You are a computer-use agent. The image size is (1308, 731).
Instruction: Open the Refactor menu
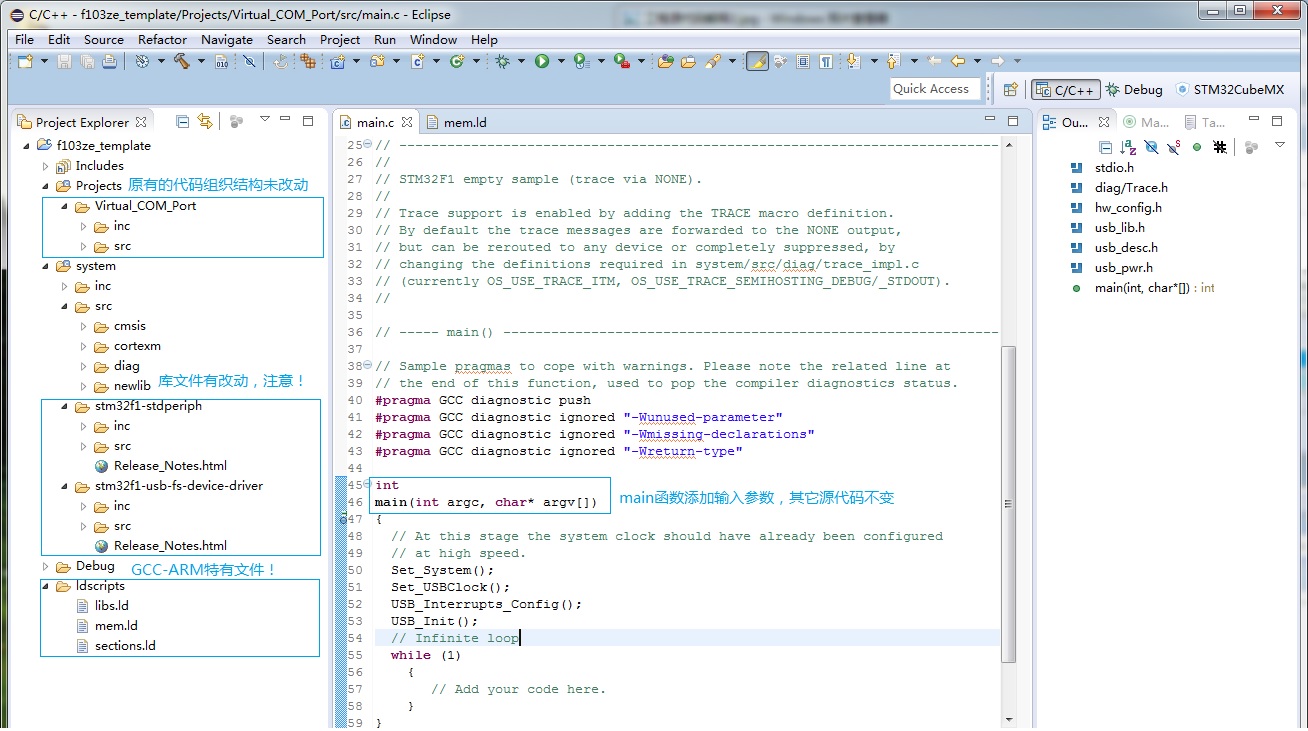(x=162, y=39)
